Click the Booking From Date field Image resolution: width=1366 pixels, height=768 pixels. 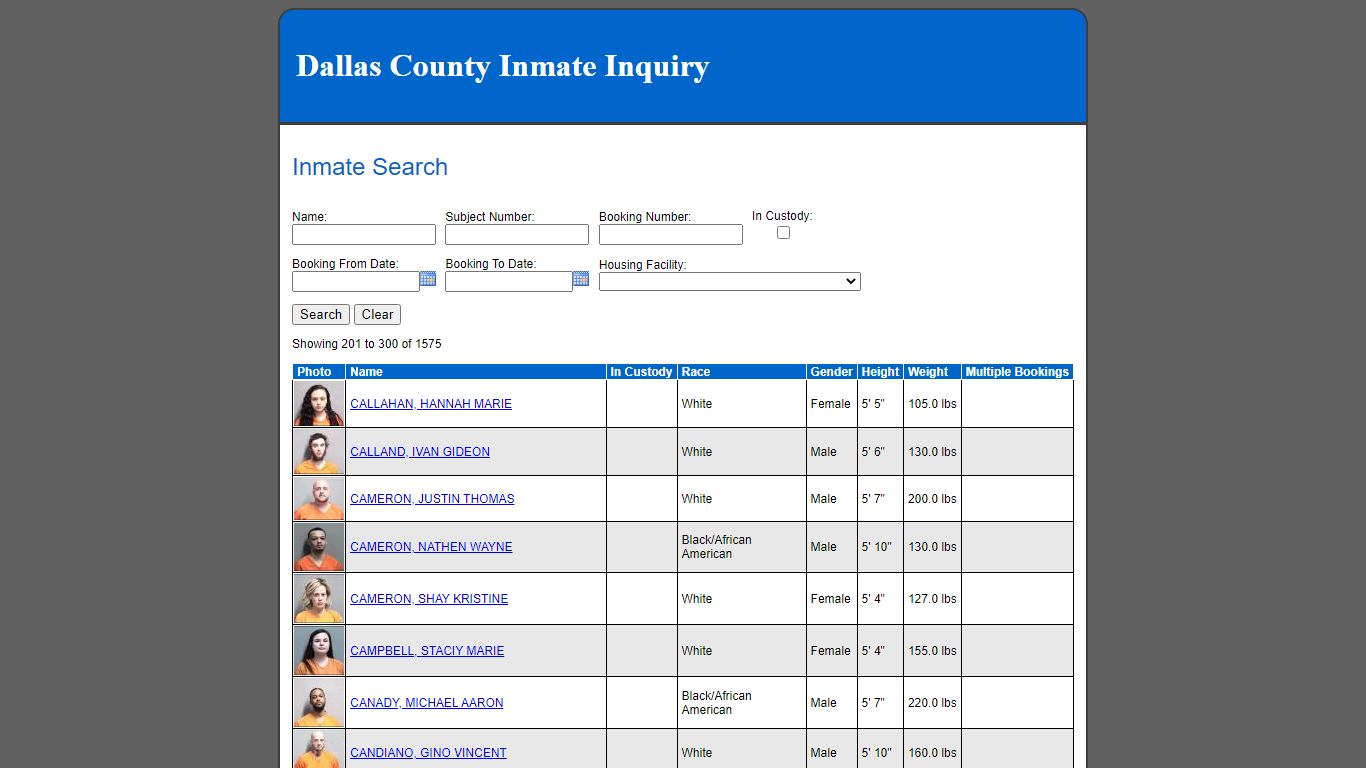coord(356,282)
